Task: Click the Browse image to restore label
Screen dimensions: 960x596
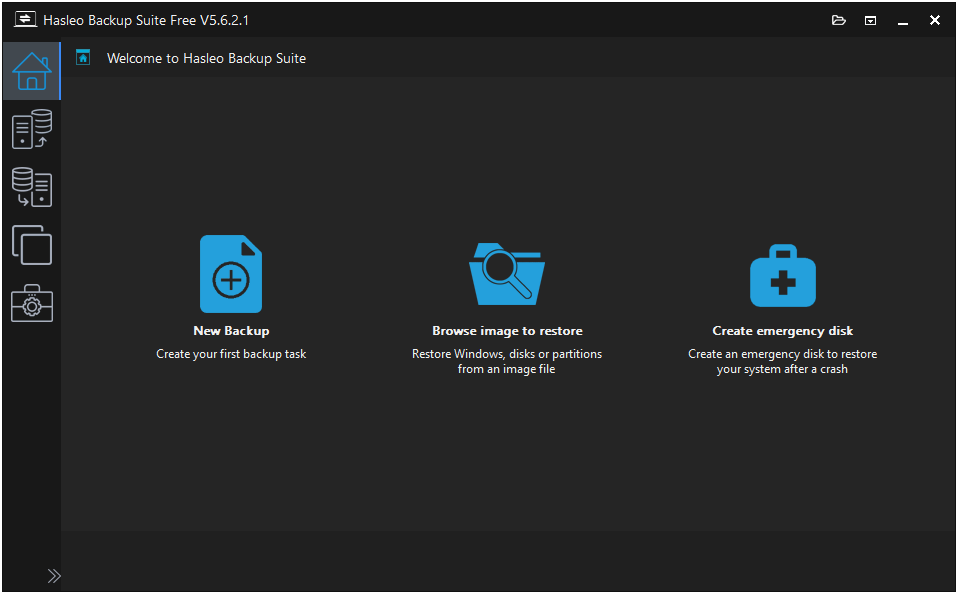Action: (508, 331)
